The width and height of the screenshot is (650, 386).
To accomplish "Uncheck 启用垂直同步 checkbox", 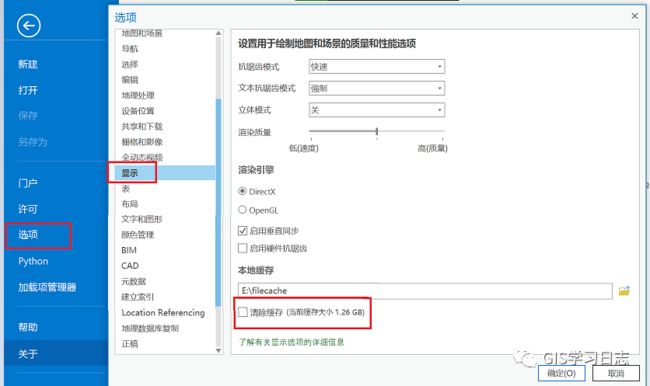I will click(243, 231).
